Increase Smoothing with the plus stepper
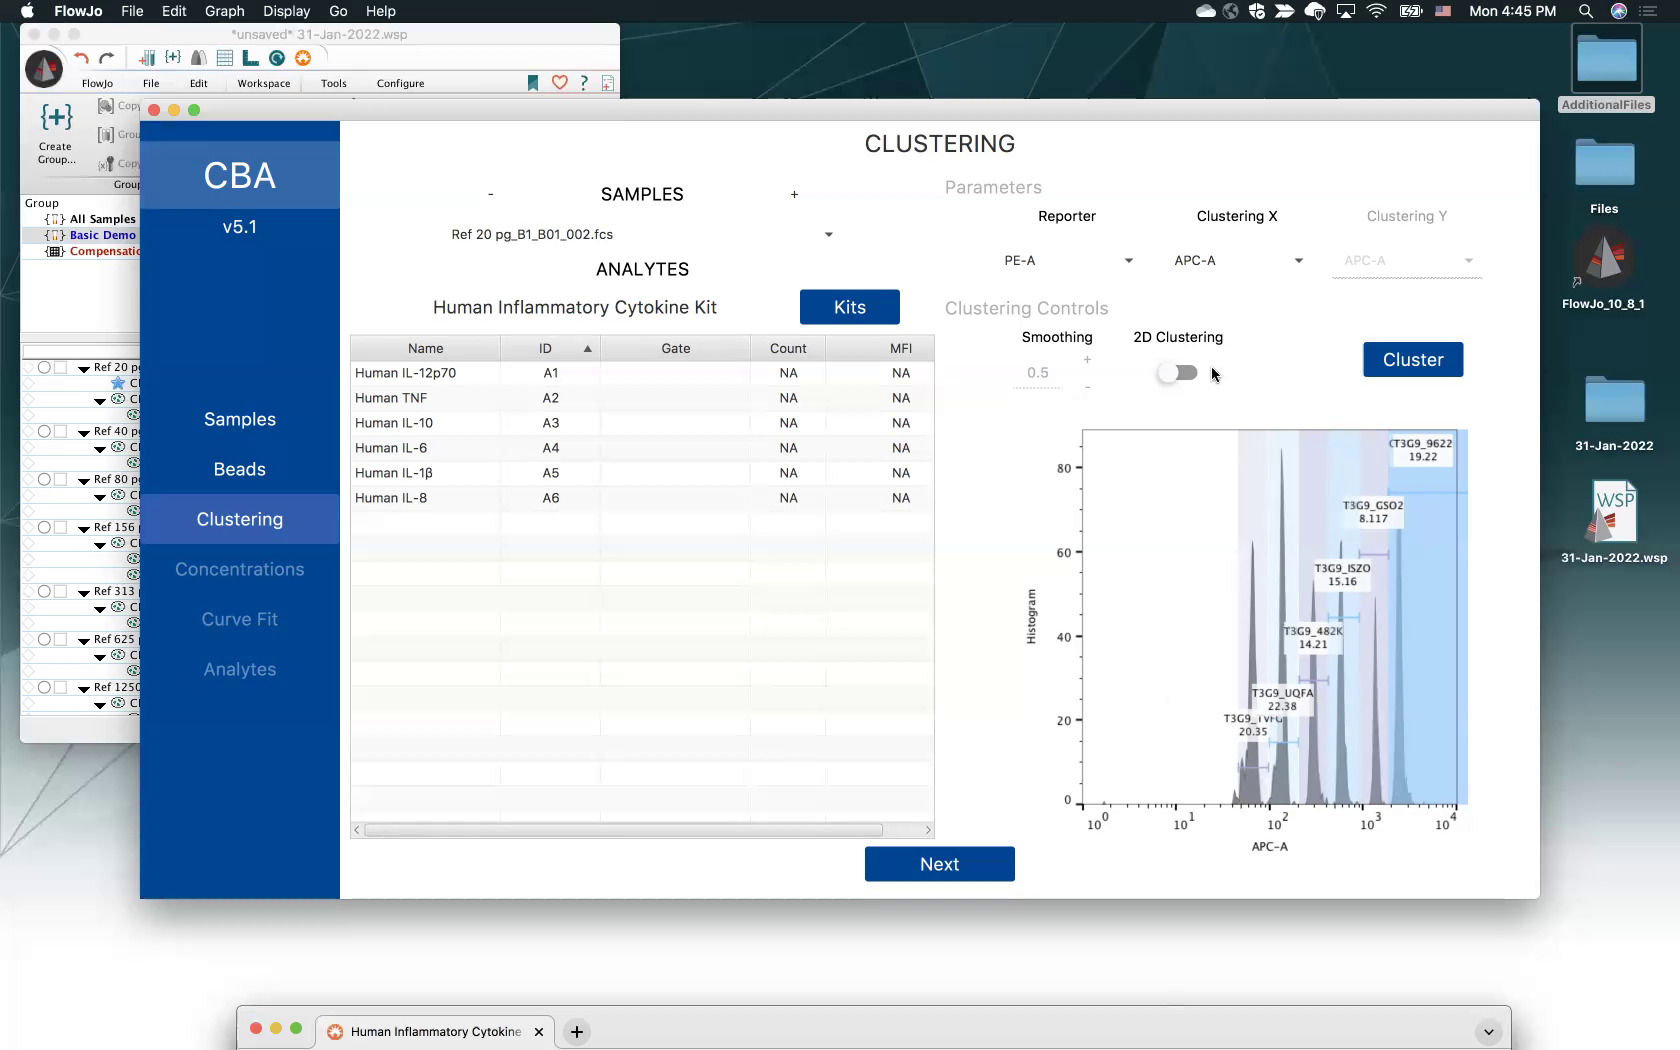This screenshot has width=1680, height=1050. [x=1087, y=360]
